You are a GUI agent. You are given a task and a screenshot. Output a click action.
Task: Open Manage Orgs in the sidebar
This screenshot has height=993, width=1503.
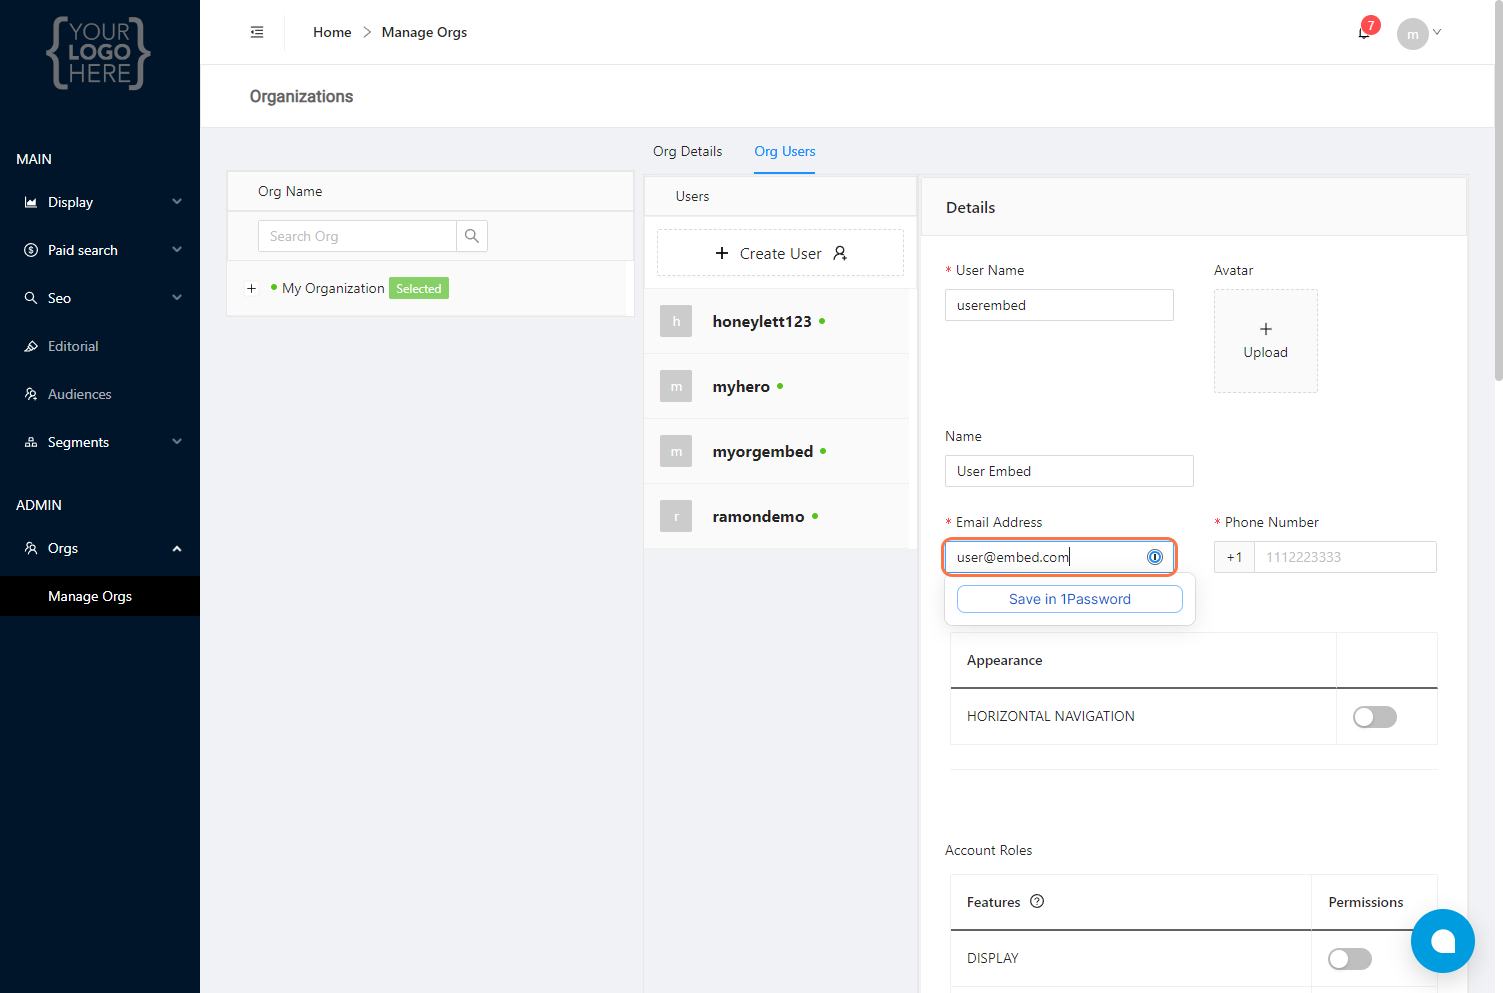90,596
